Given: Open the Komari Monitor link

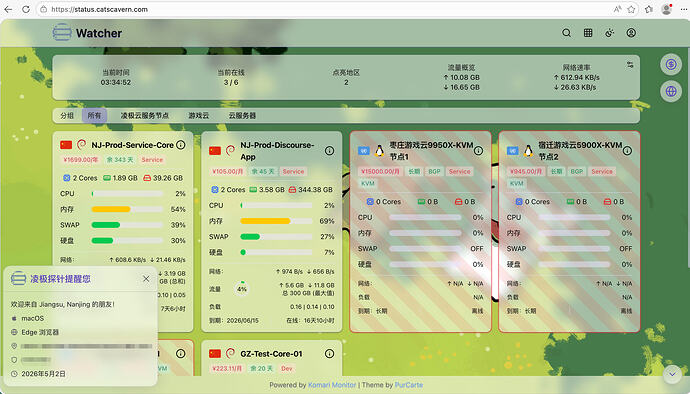Looking at the screenshot, I should pos(332,385).
